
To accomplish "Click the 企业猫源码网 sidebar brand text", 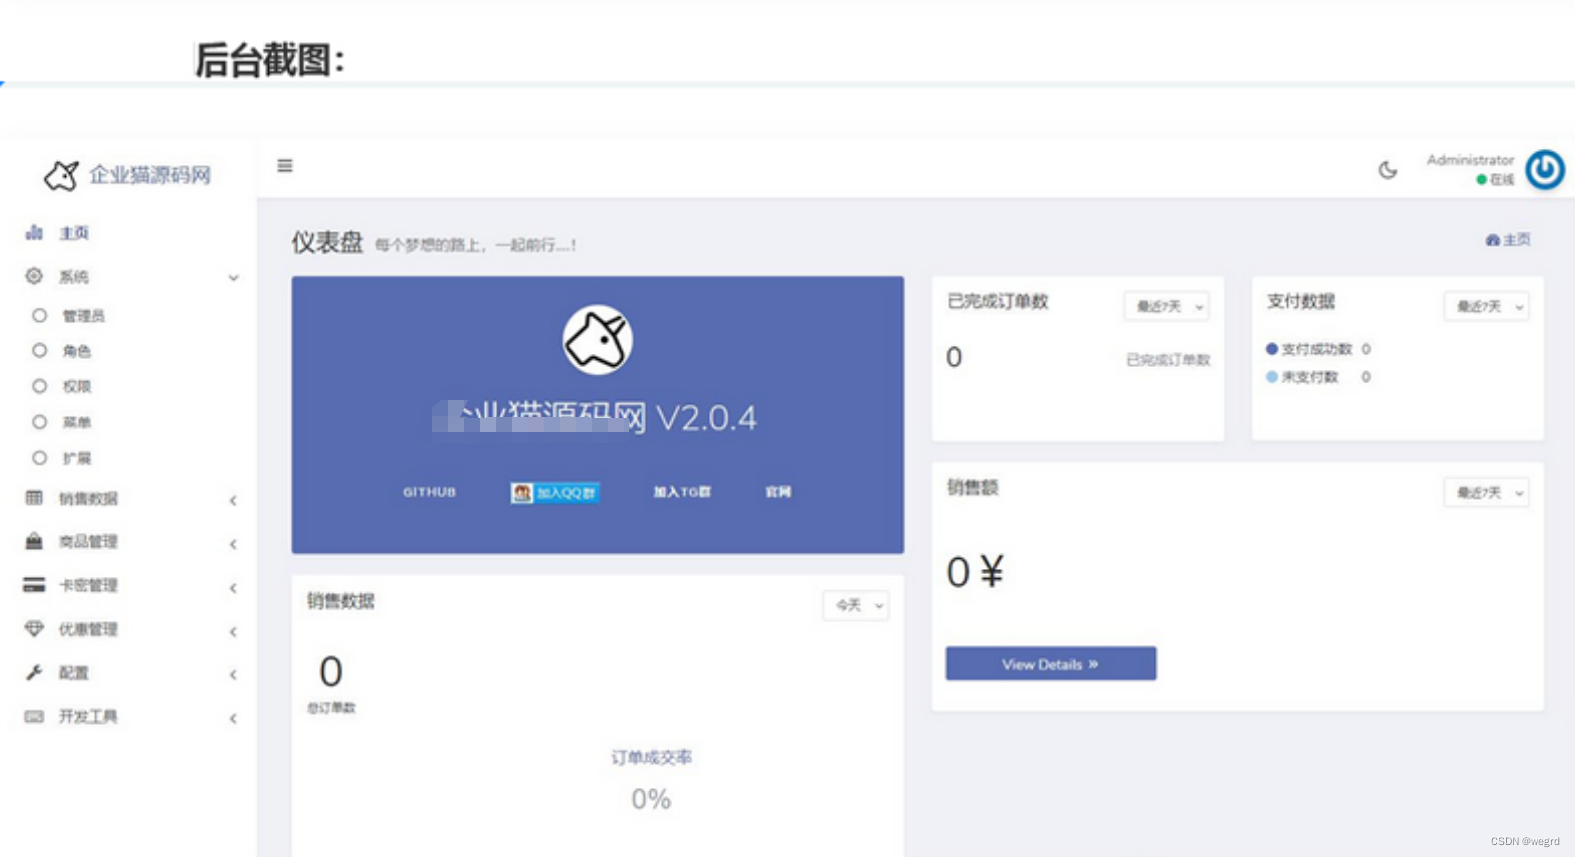I will [150, 175].
